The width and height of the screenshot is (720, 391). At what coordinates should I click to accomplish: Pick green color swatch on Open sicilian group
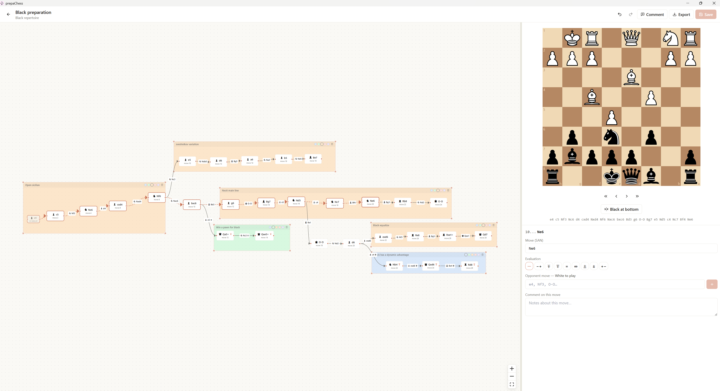point(149,185)
